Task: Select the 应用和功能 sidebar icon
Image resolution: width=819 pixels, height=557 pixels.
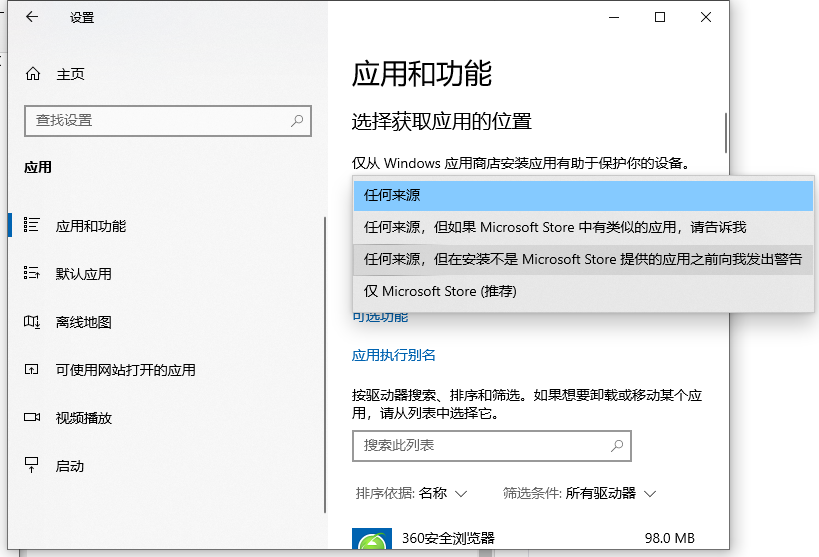Action: [32, 226]
